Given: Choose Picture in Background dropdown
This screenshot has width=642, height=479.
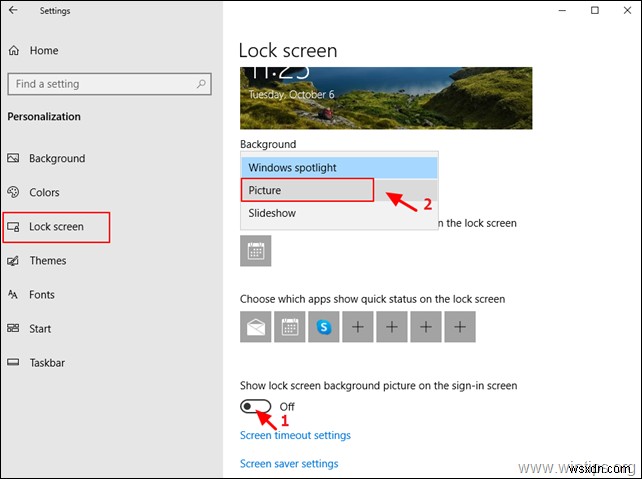Looking at the screenshot, I should [x=339, y=190].
